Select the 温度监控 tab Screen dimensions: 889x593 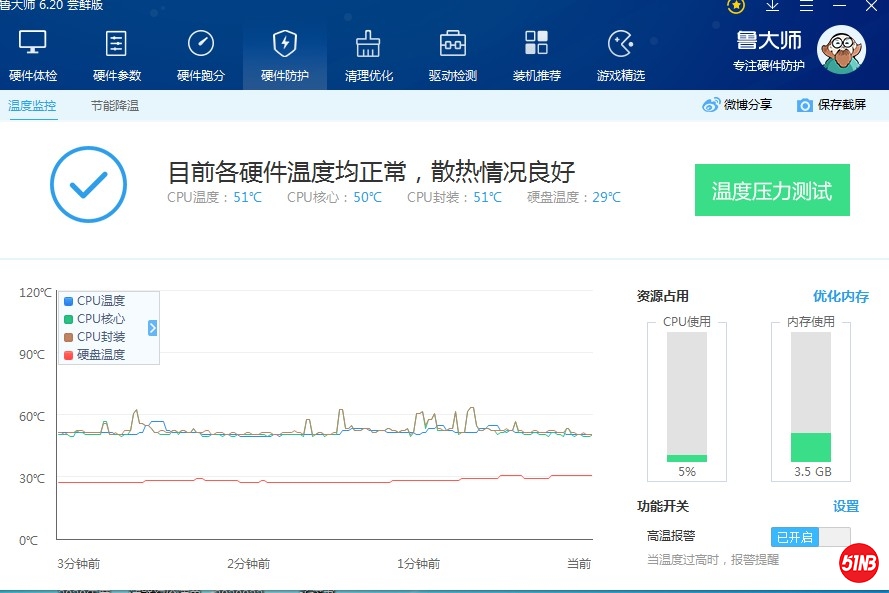[32, 105]
